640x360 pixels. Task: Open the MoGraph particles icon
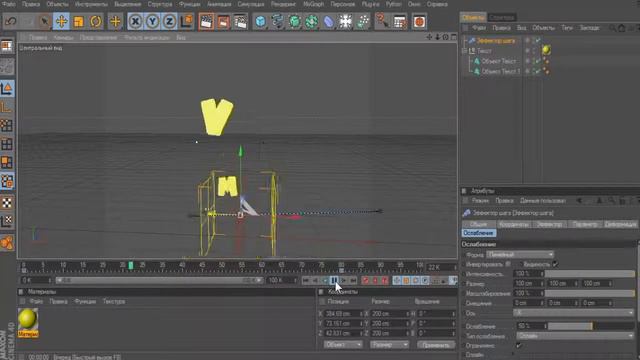362,21
